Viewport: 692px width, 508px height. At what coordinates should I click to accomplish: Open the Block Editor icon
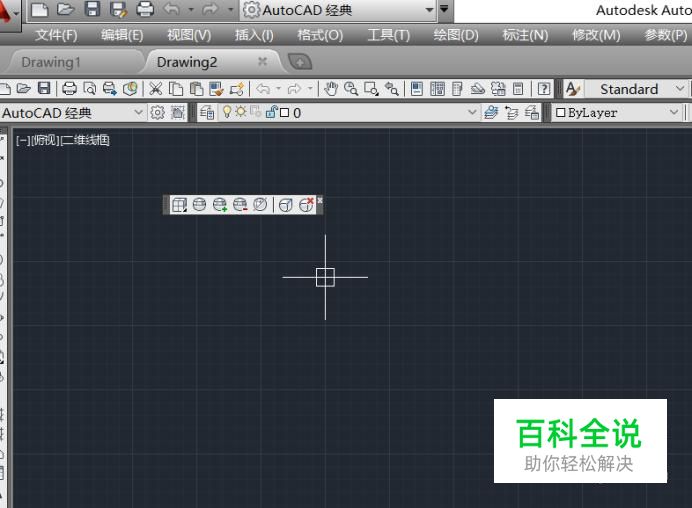(237, 89)
